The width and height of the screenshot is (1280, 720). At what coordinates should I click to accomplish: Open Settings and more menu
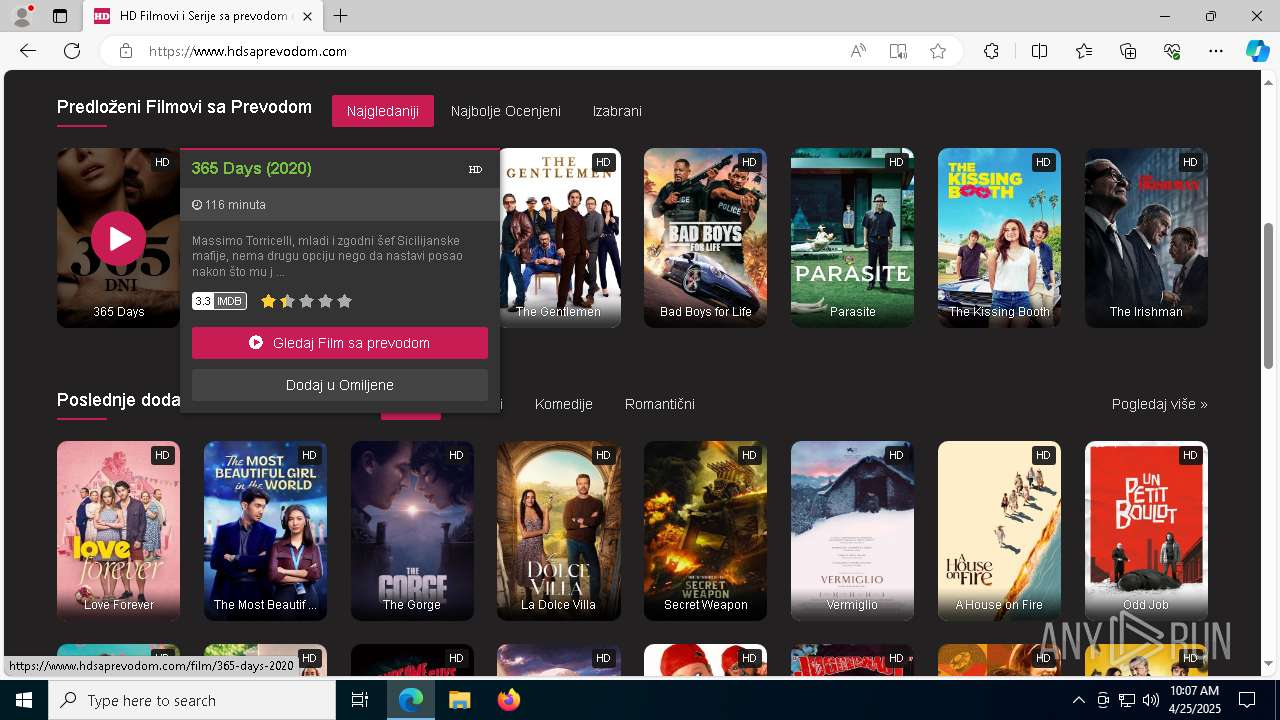click(1216, 51)
